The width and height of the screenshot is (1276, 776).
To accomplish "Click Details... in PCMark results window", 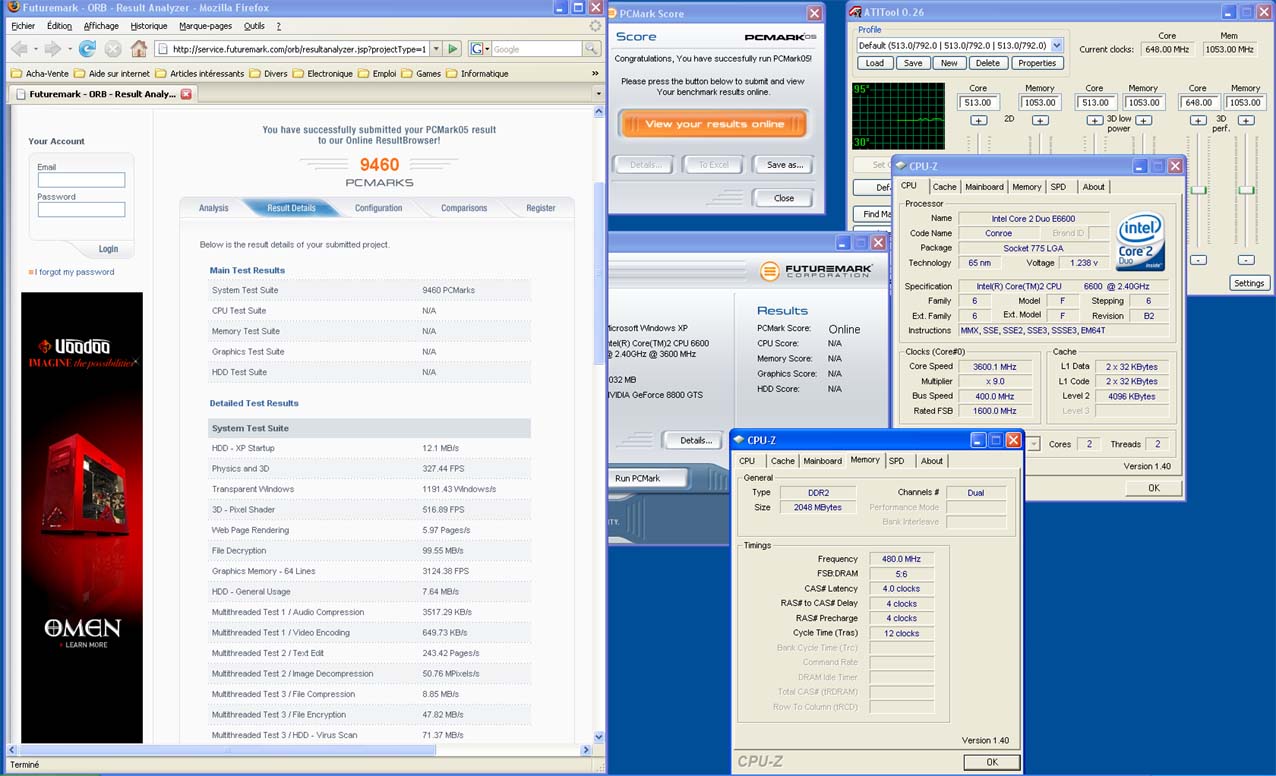I will pyautogui.click(x=696, y=440).
